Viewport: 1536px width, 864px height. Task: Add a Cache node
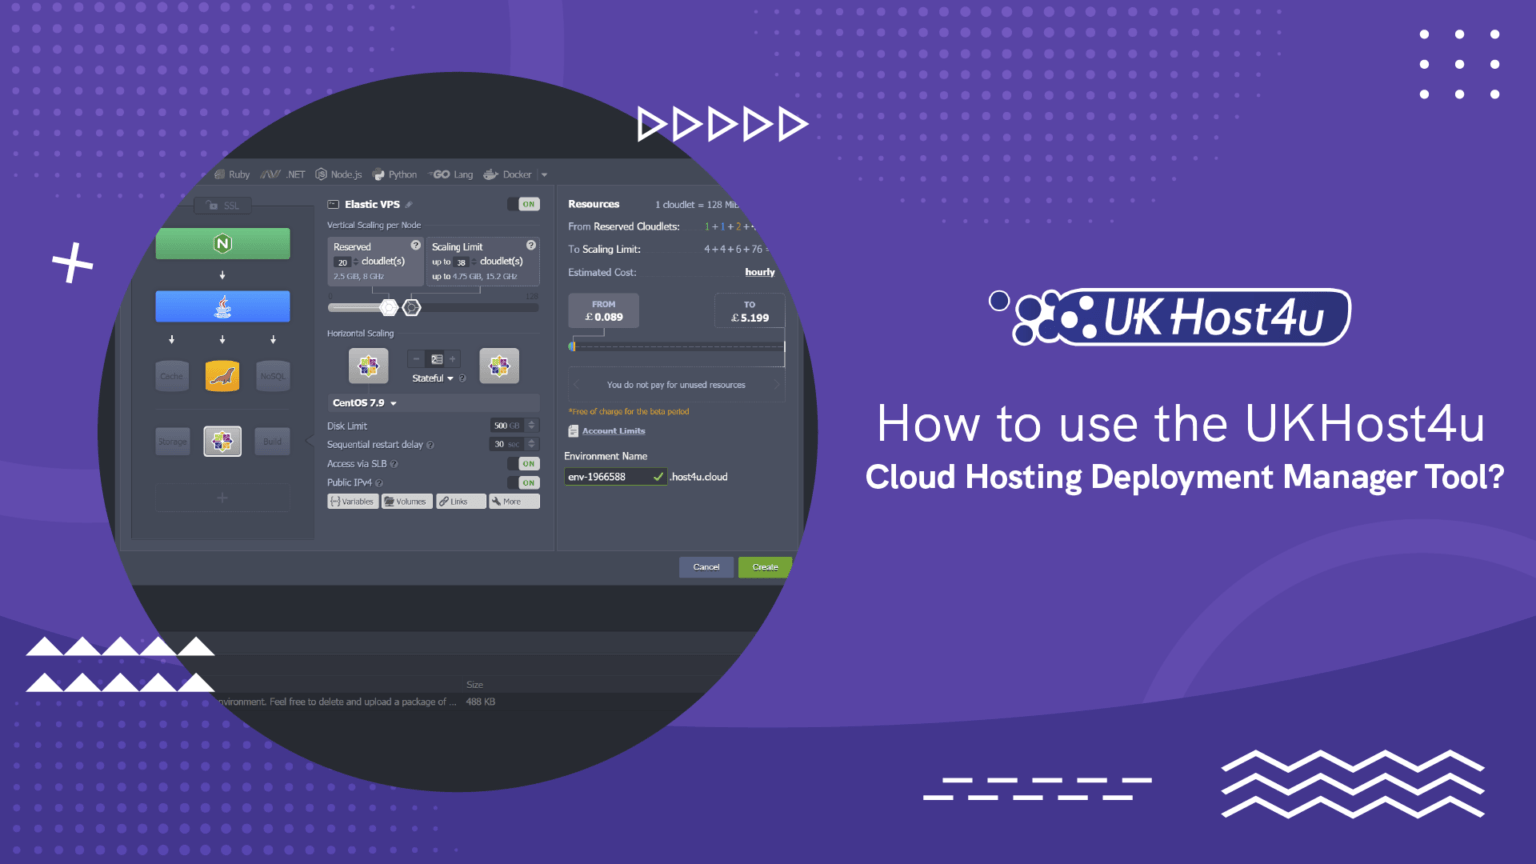172,376
